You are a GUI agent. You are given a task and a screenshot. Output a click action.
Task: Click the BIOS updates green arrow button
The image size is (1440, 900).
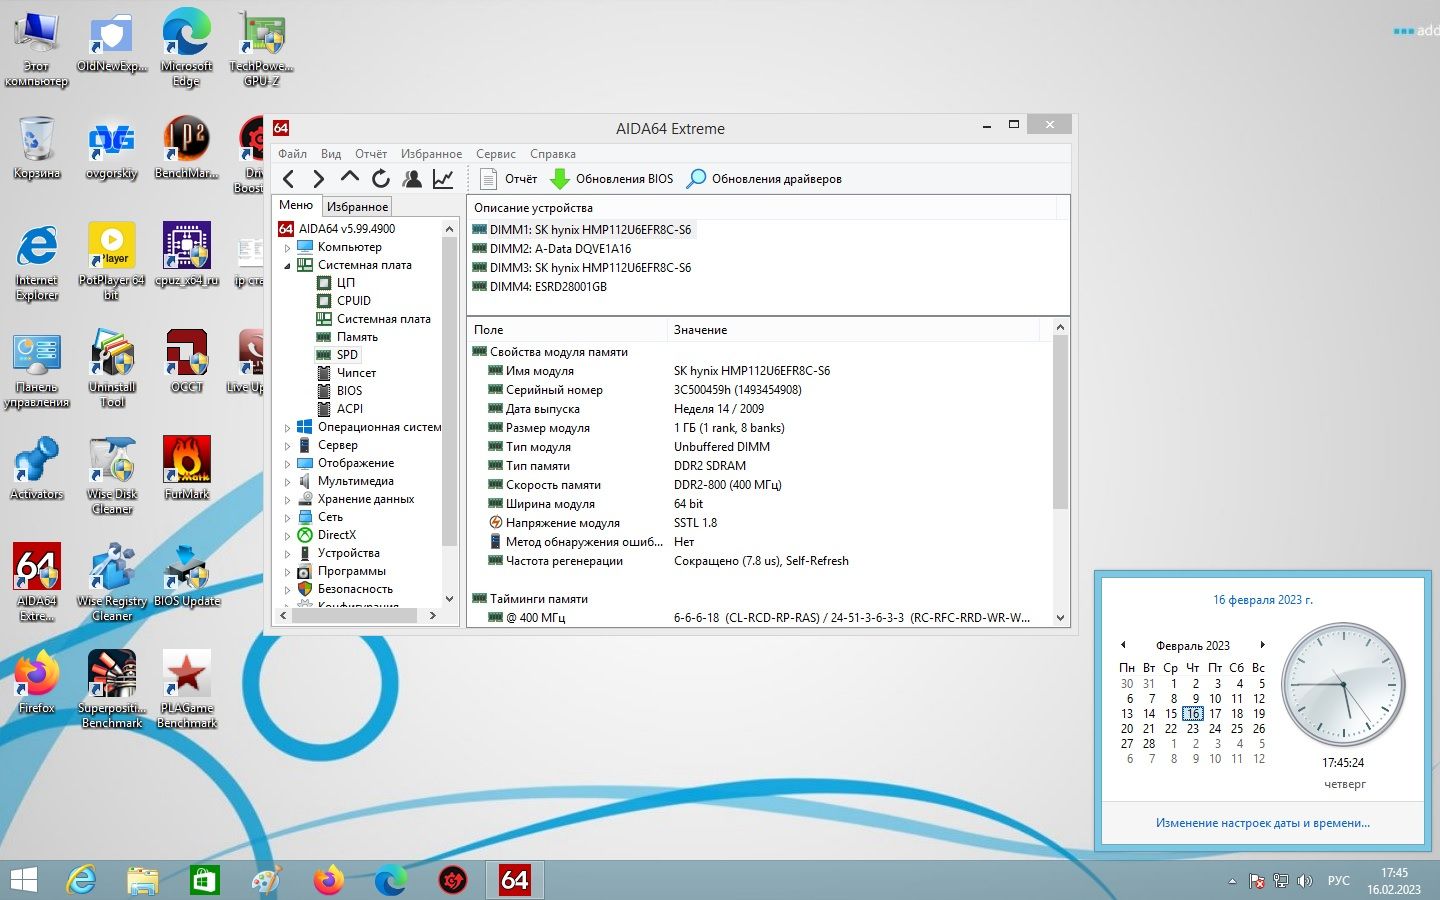[x=611, y=179]
